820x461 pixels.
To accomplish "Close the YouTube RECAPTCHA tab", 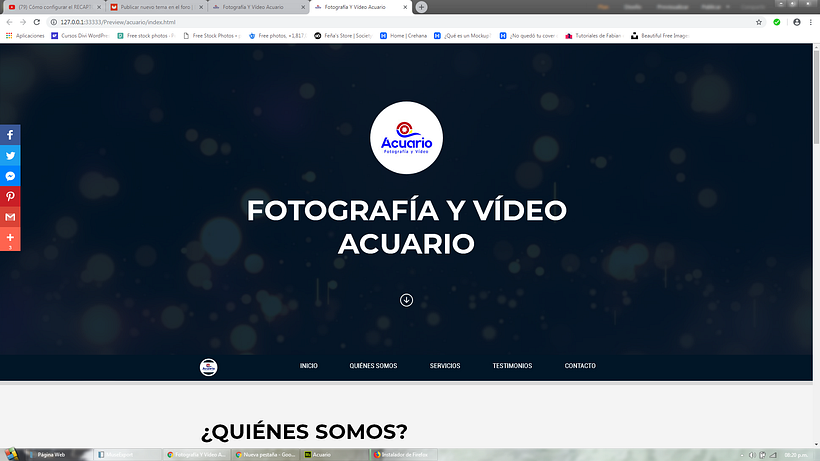I will pos(99,7).
